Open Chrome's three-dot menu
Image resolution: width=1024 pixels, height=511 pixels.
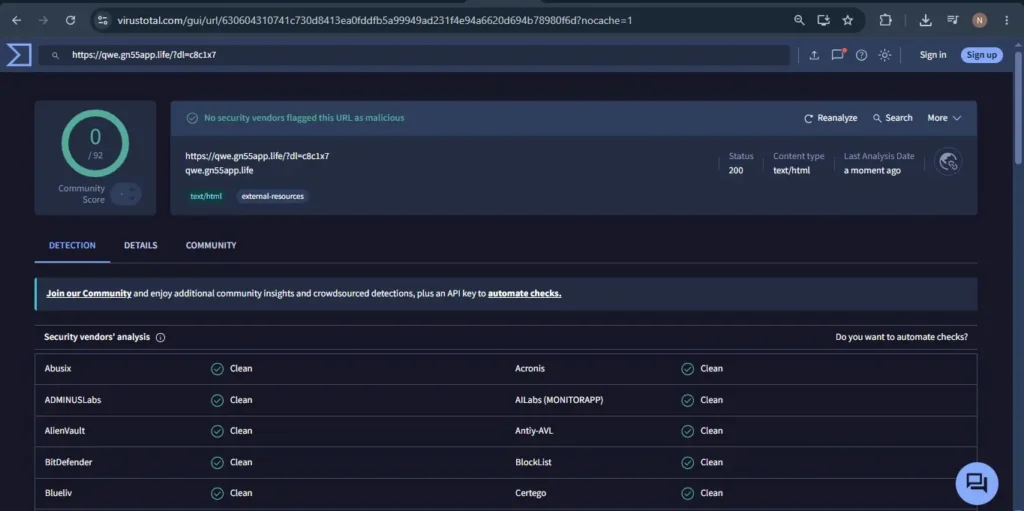point(1006,20)
